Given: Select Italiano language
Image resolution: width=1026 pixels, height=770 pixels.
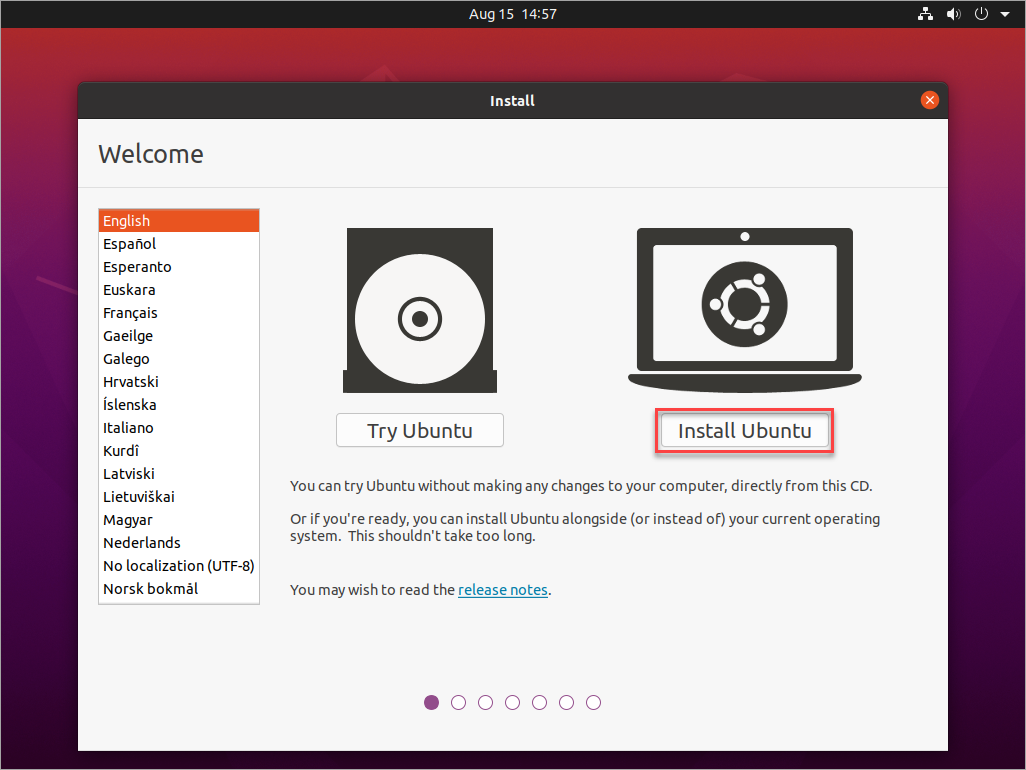Looking at the screenshot, I should tap(179, 428).
